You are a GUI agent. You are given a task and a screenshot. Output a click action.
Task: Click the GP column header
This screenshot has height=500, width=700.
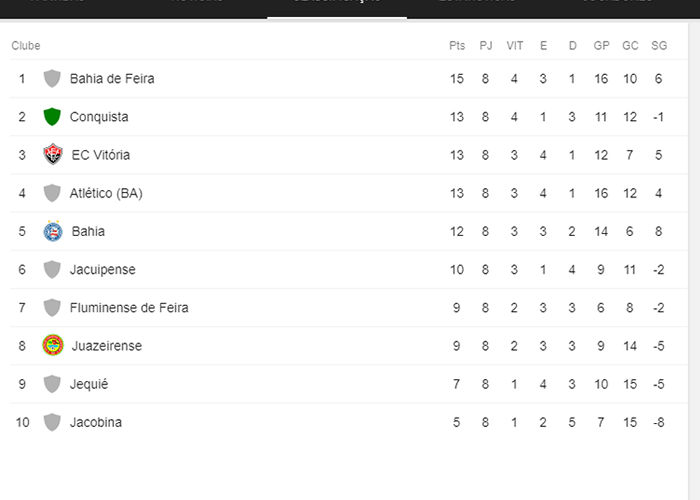click(x=601, y=46)
